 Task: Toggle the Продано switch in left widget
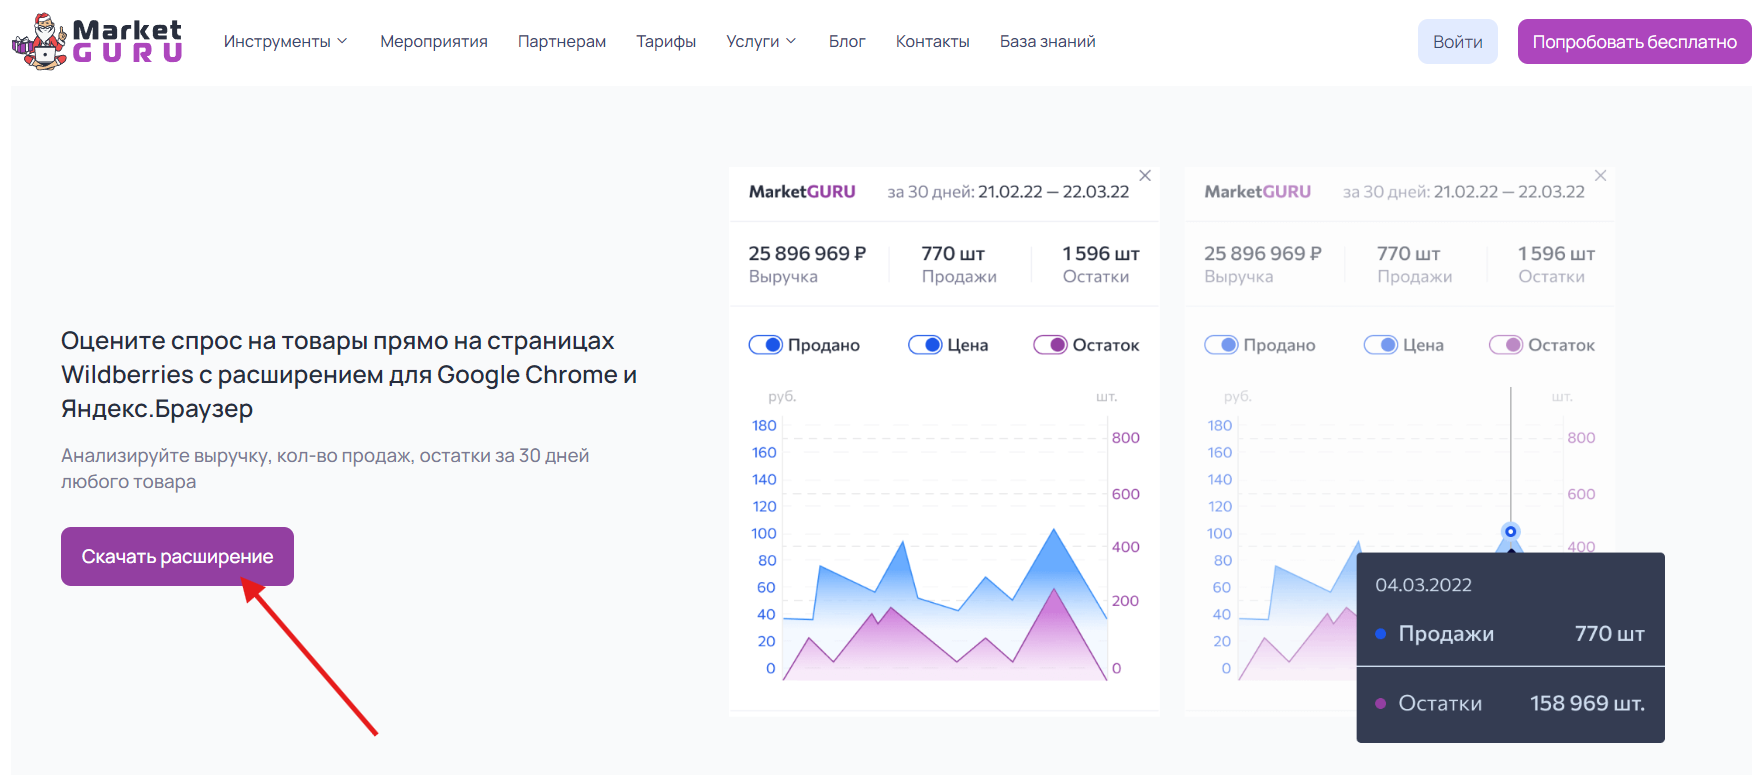tap(766, 345)
